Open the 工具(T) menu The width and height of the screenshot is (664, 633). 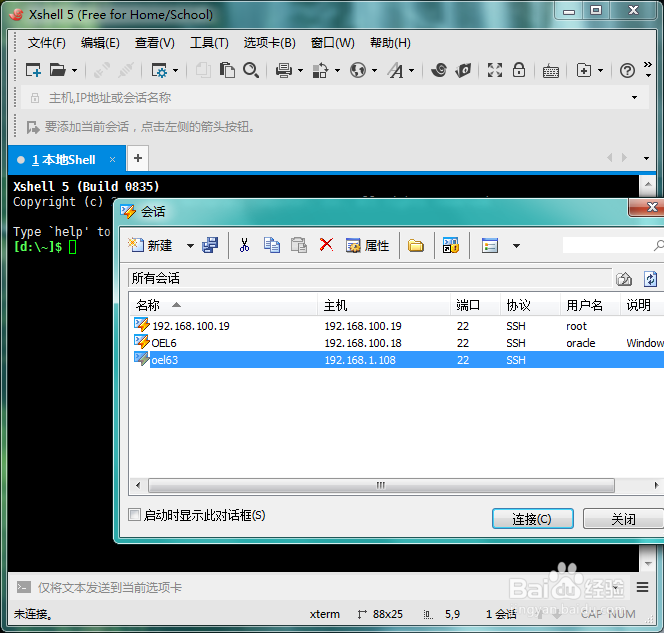click(x=209, y=43)
